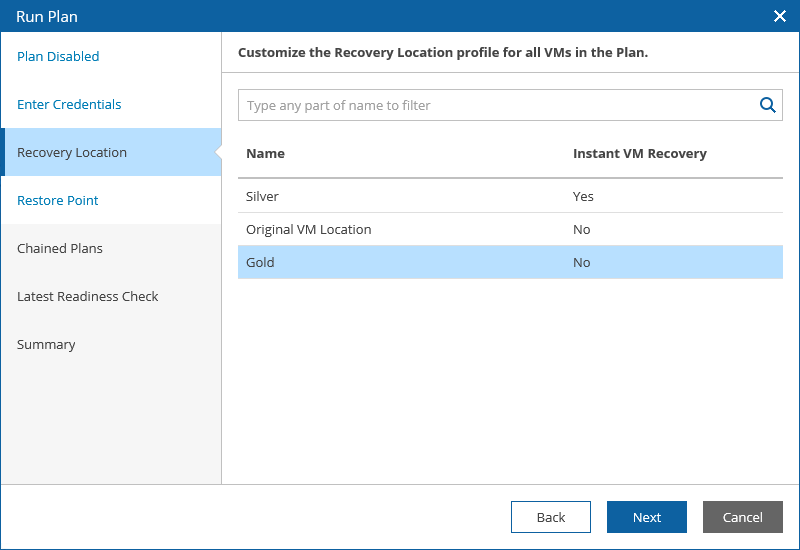Switch to Restore Point step
800x550 pixels.
pyautogui.click(x=58, y=201)
